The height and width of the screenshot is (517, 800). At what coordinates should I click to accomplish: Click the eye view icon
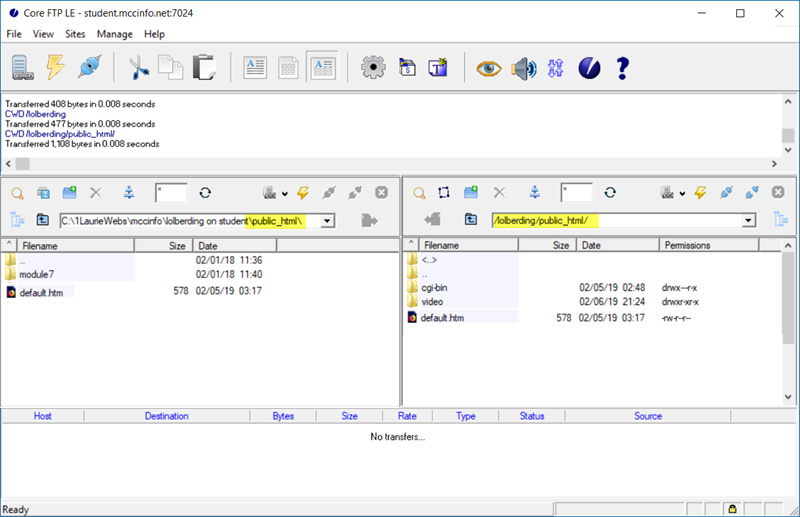click(489, 68)
